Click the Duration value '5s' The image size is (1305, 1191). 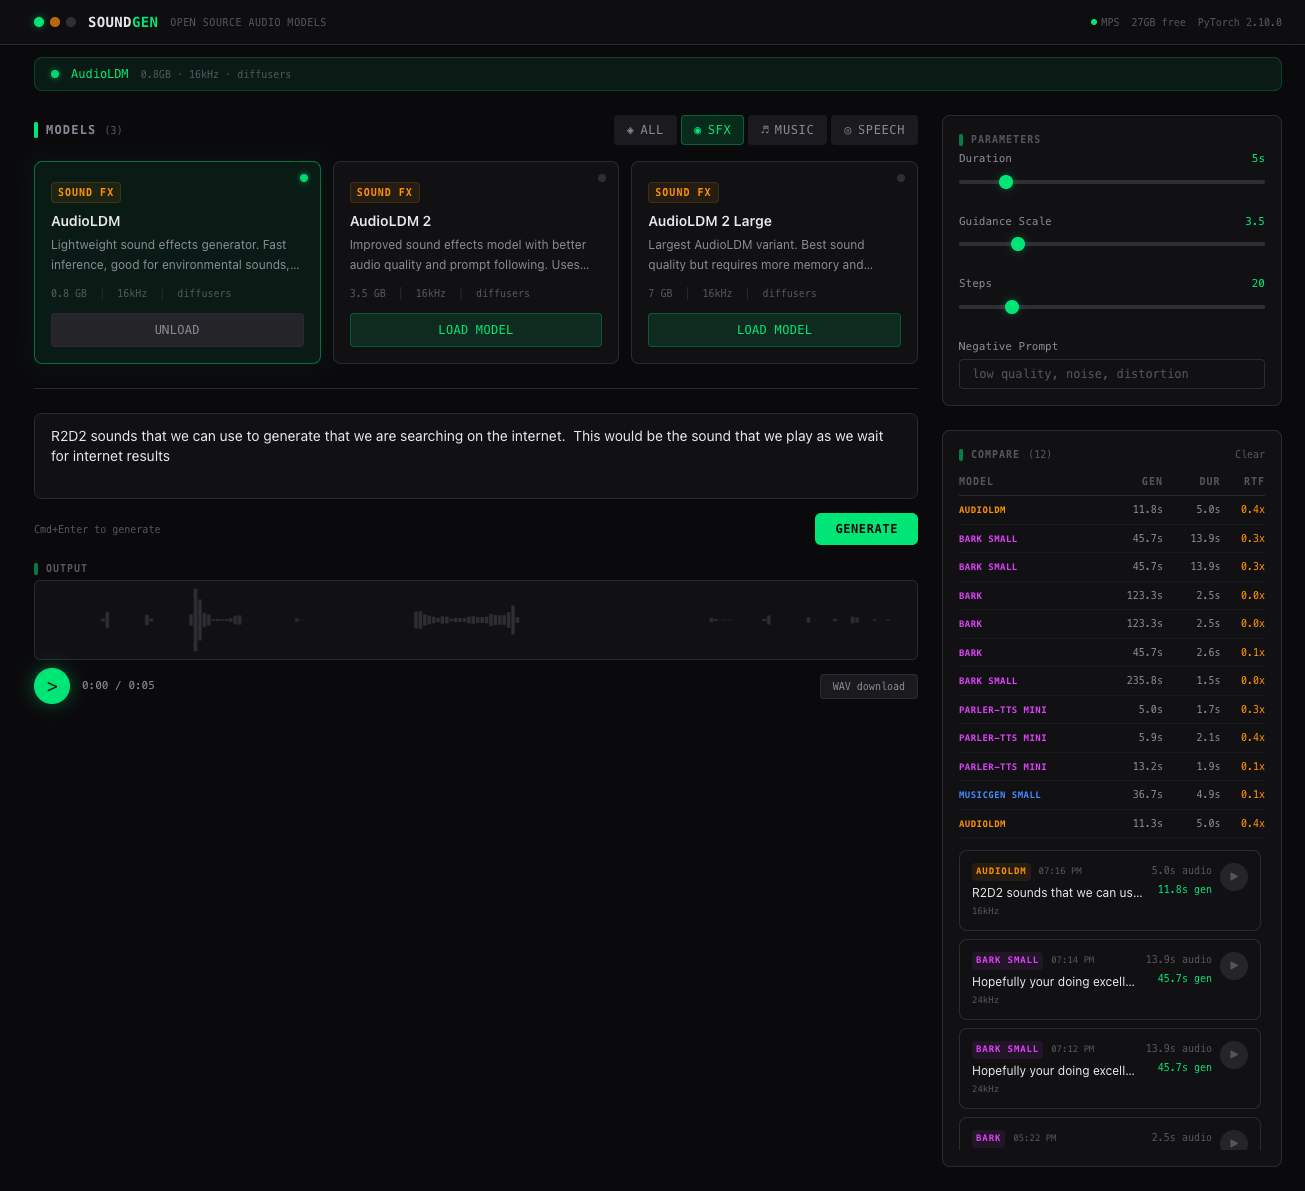(x=1258, y=159)
